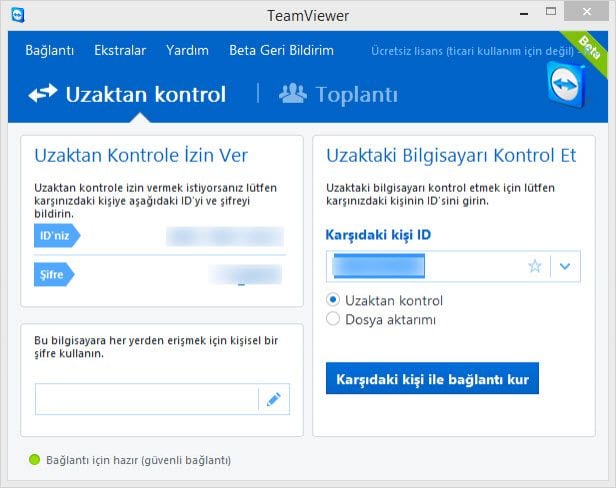Click the large TeamViewer logo in header
This screenshot has width=616, height=488.
point(566,85)
